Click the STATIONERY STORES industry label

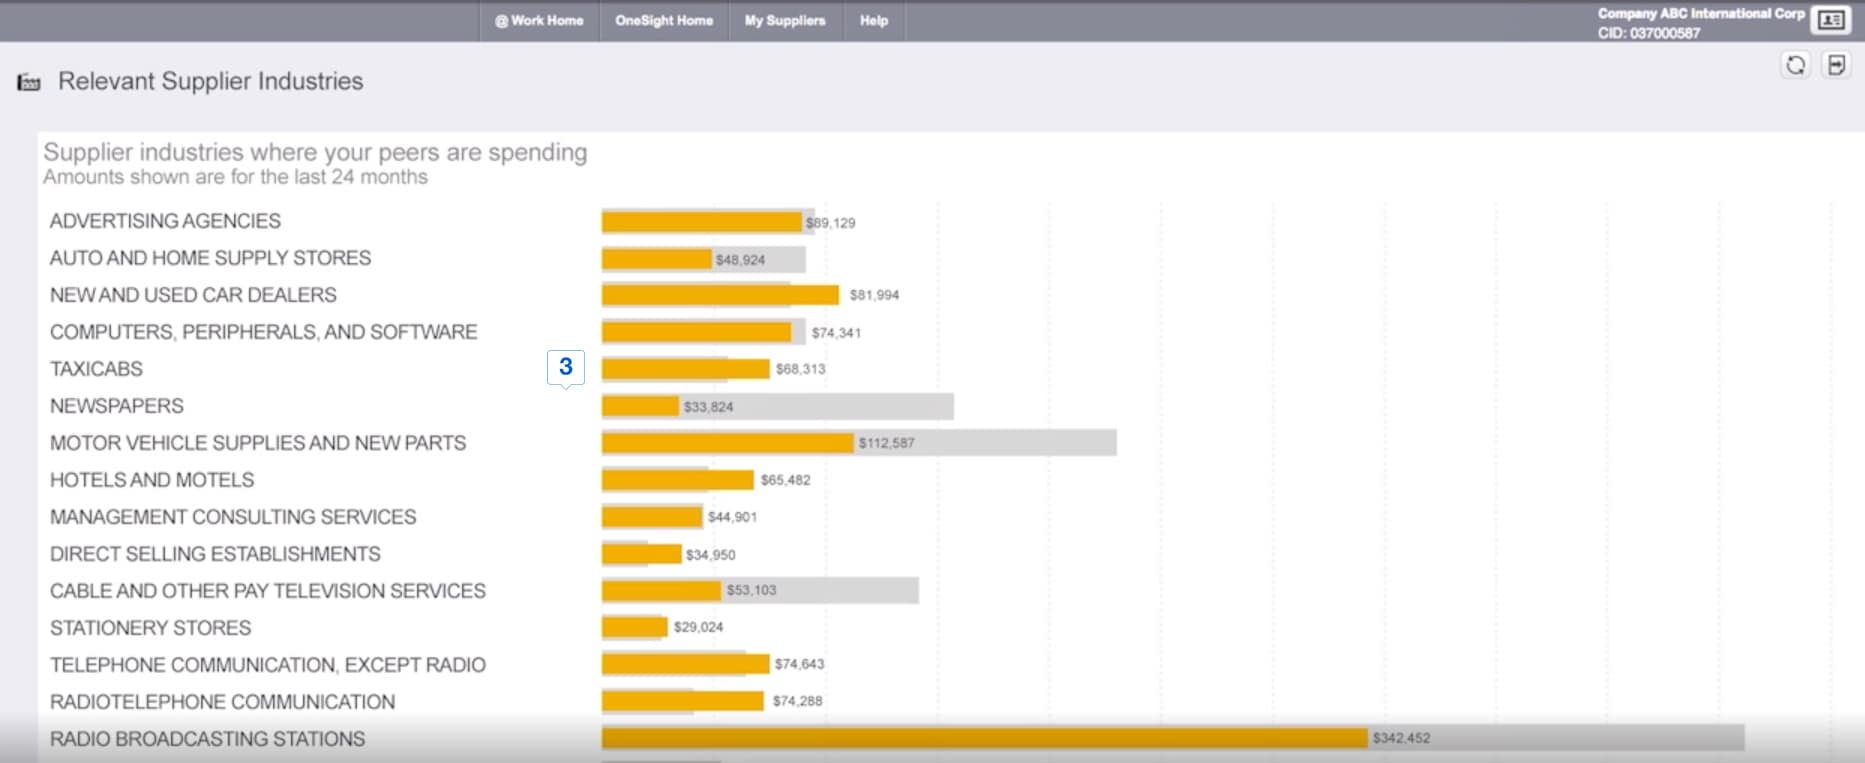150,628
